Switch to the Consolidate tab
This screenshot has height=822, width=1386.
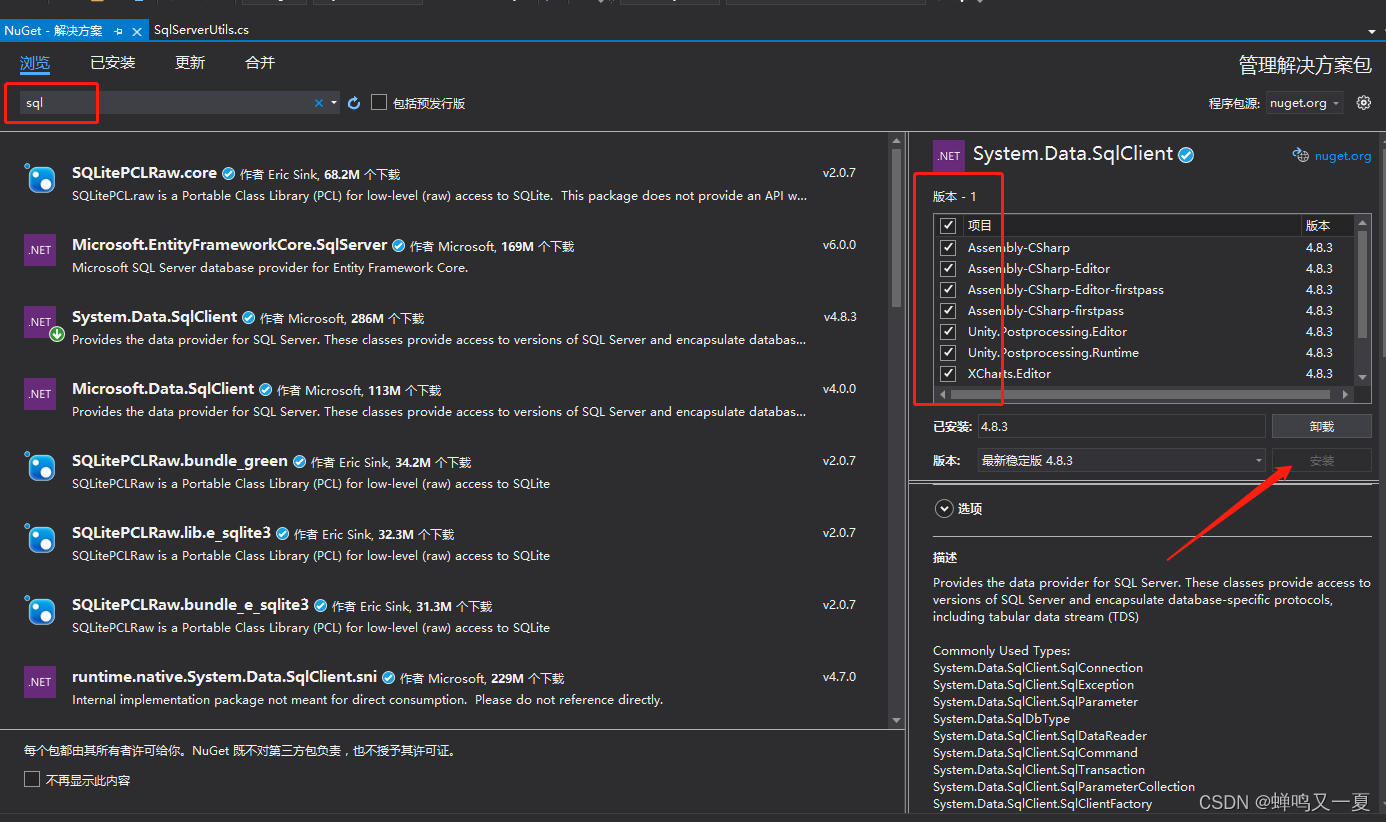260,63
